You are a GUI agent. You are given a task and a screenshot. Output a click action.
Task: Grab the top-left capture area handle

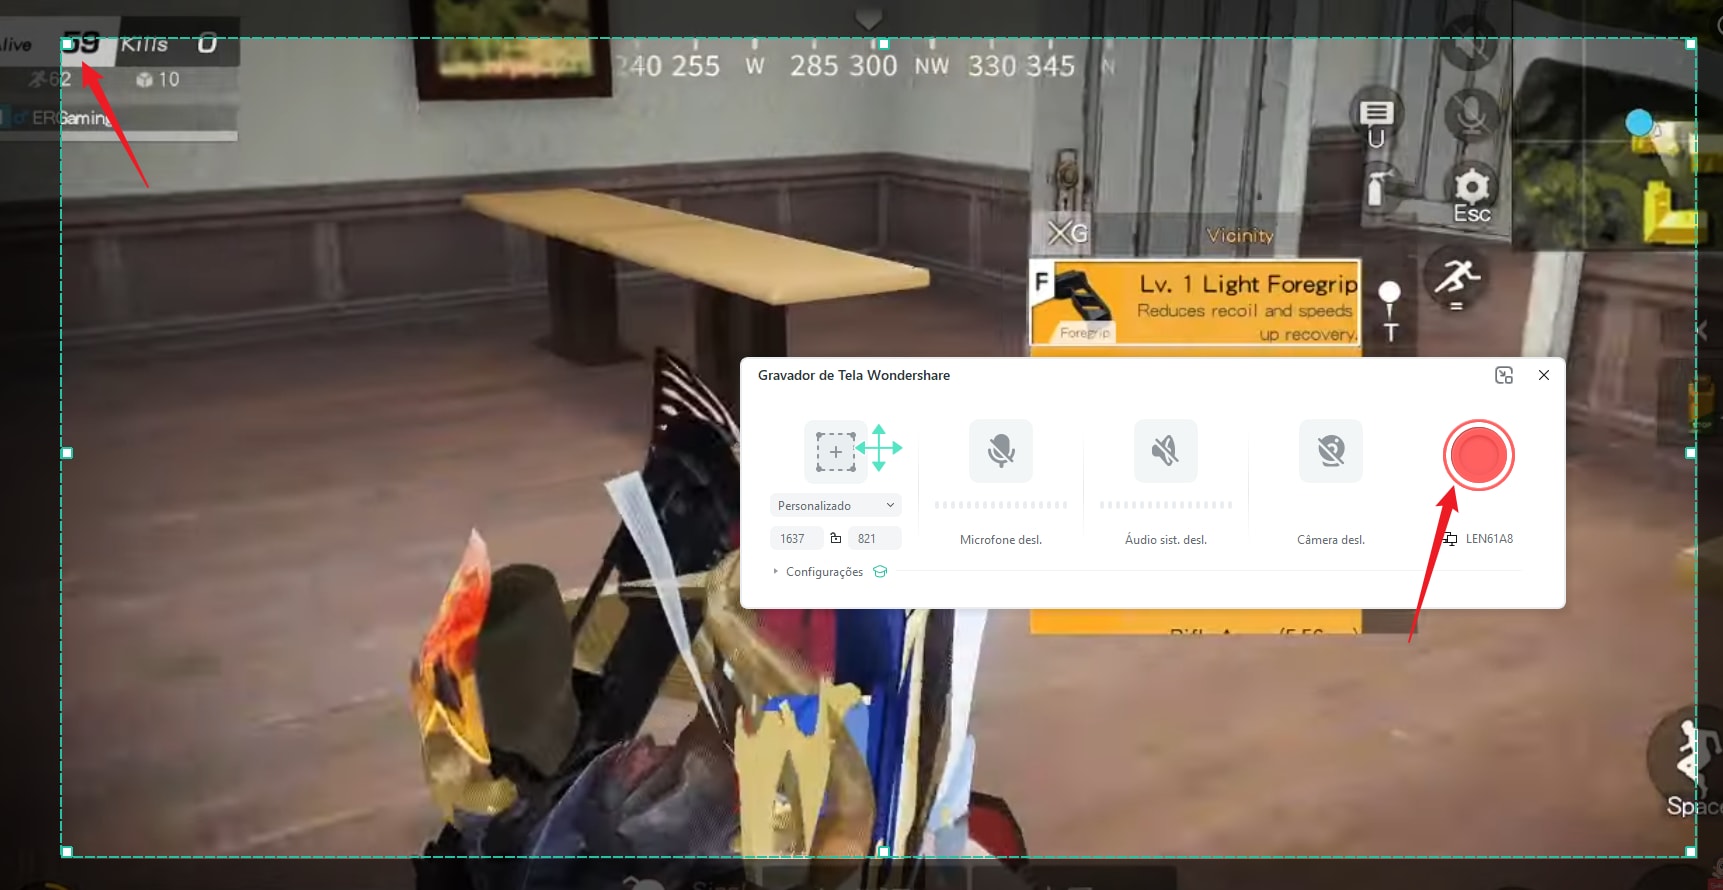(67, 44)
